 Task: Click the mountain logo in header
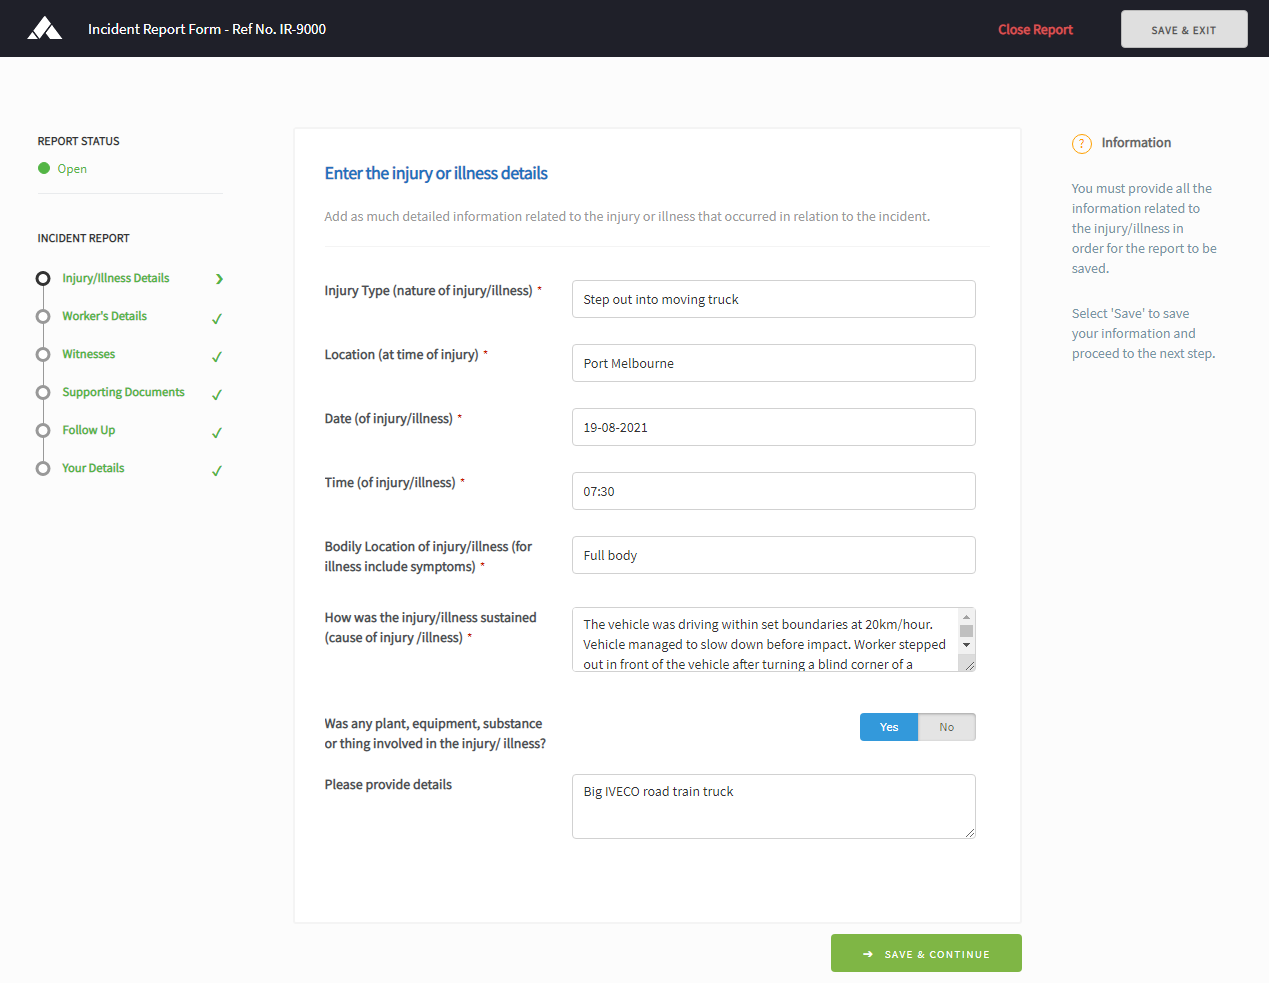point(45,28)
